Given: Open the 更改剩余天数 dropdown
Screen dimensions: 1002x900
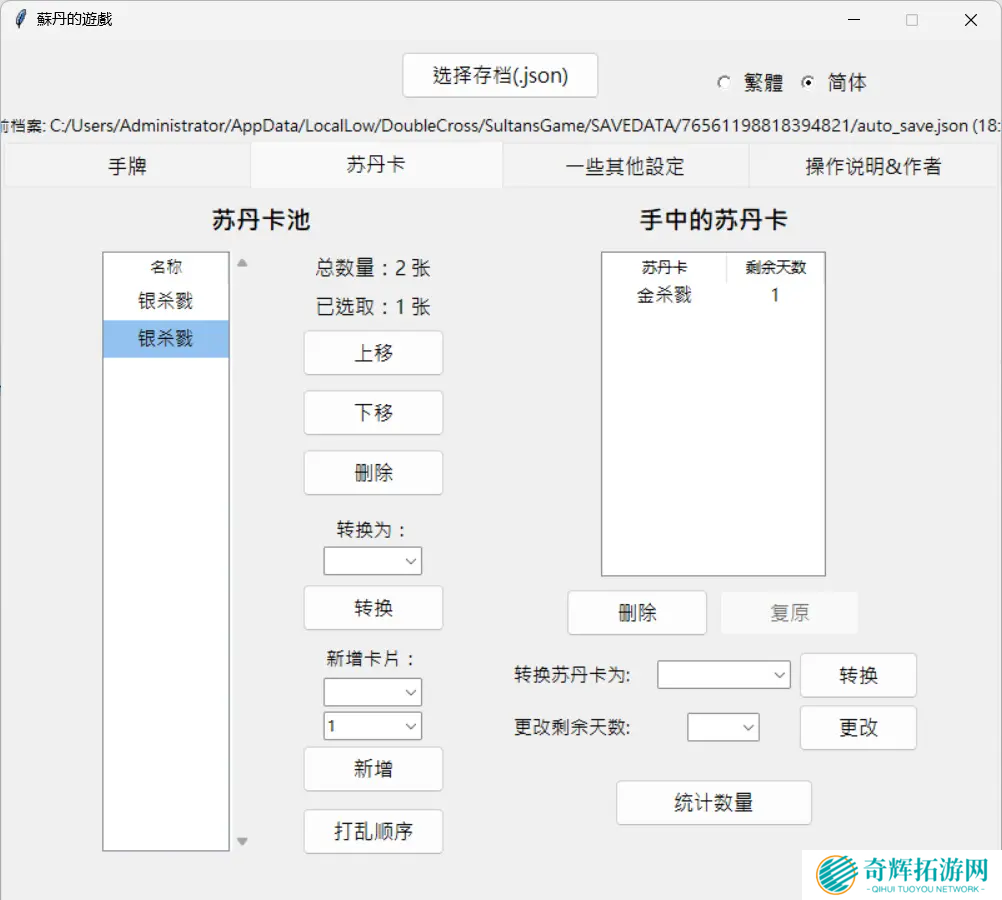Looking at the screenshot, I should coord(724,728).
